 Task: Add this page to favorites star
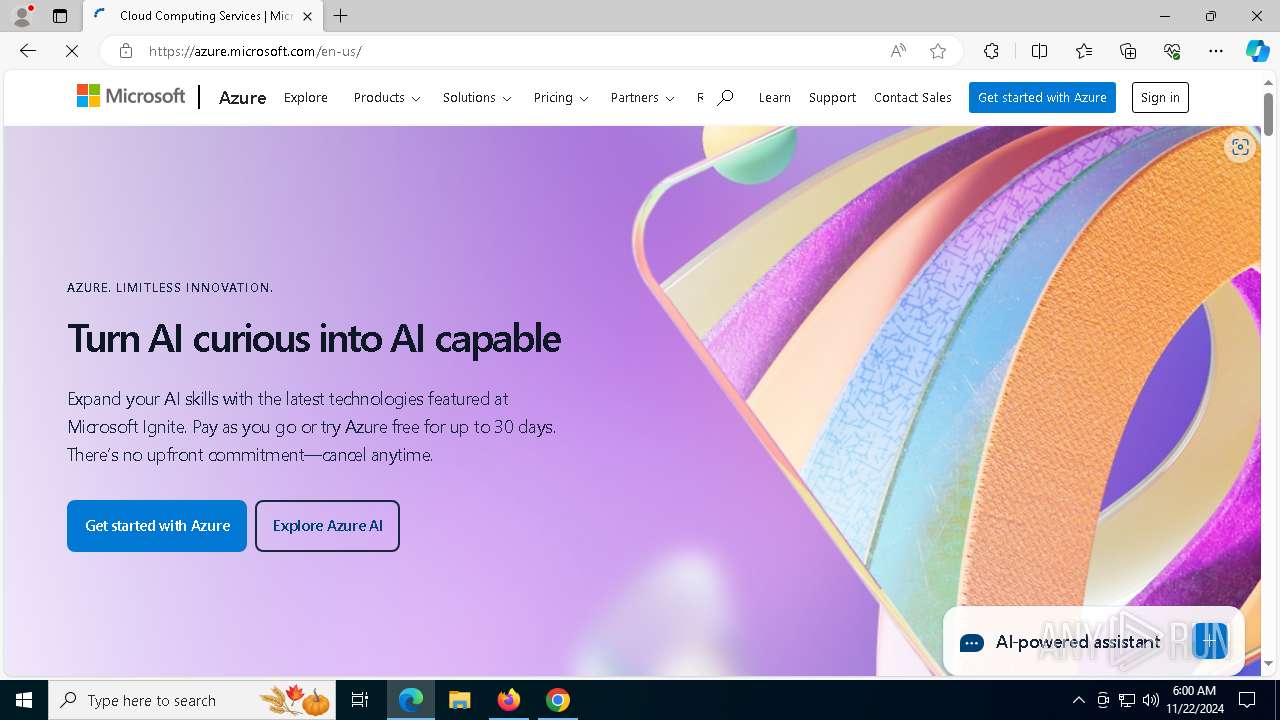938,51
